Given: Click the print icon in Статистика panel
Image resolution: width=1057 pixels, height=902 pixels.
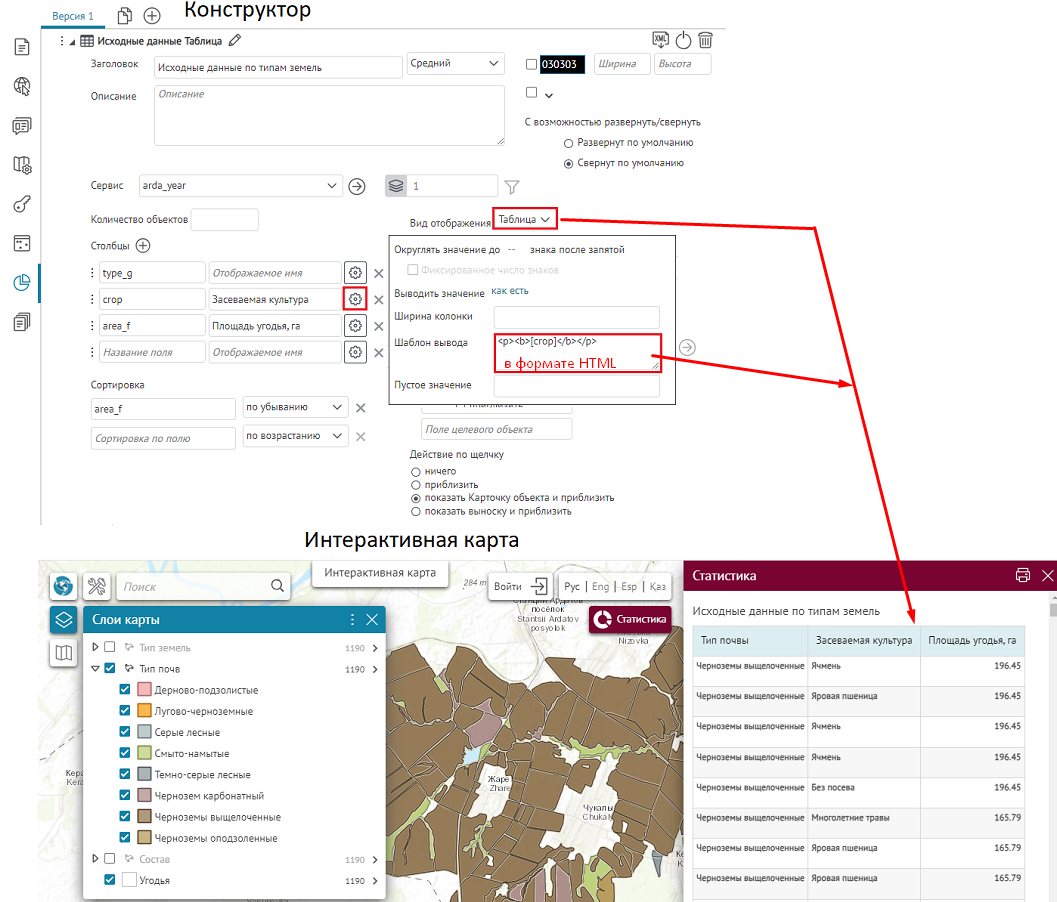Looking at the screenshot, I should (x=1022, y=575).
